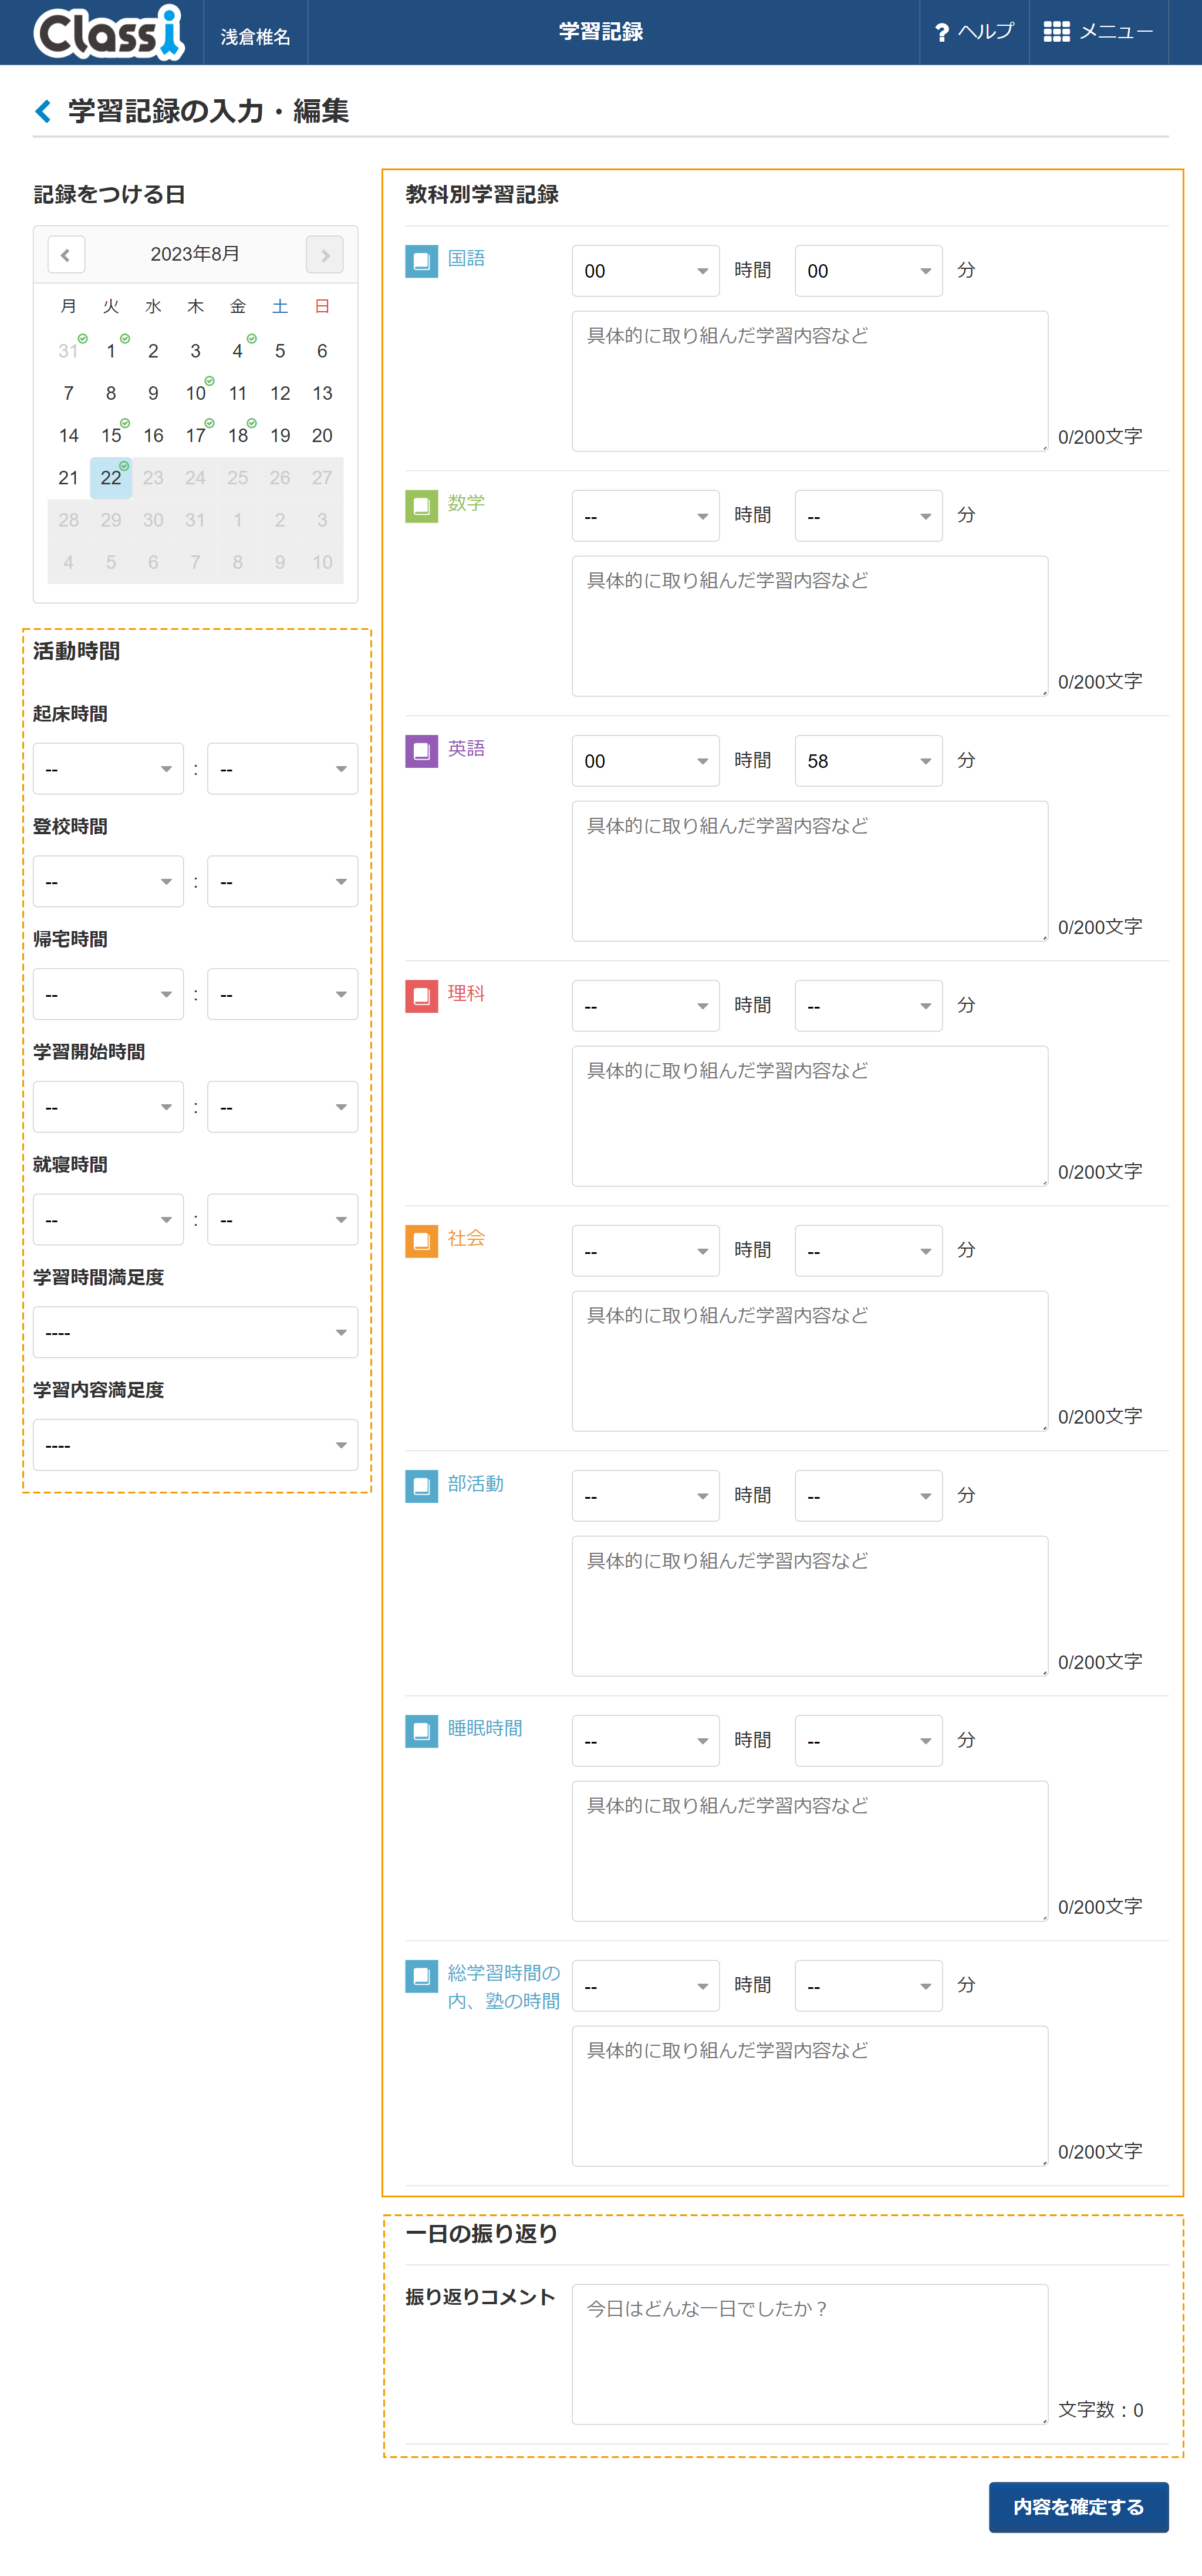
Task: Open the 英語 minutes dropdown showing 58
Action: [x=868, y=761]
